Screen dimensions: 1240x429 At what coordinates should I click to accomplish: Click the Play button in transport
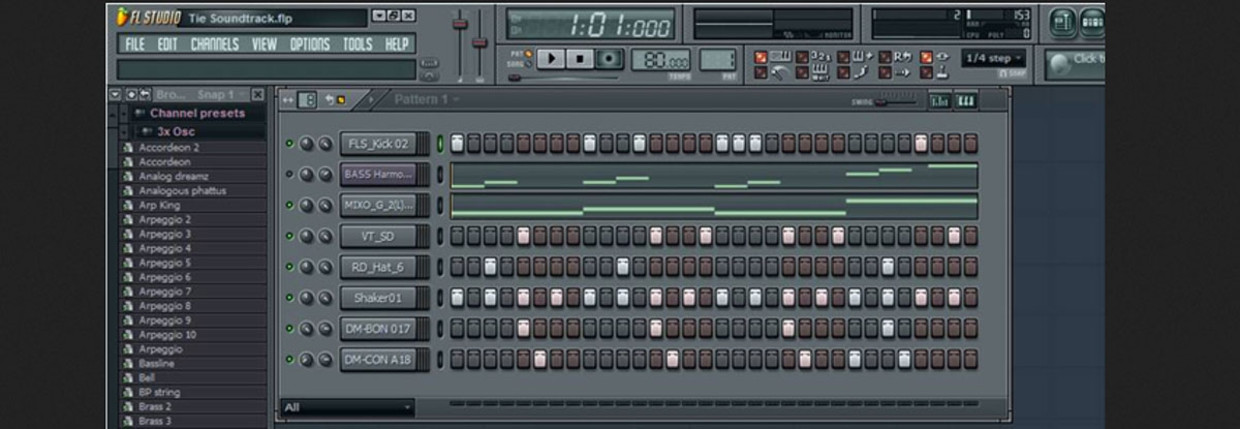[551, 59]
